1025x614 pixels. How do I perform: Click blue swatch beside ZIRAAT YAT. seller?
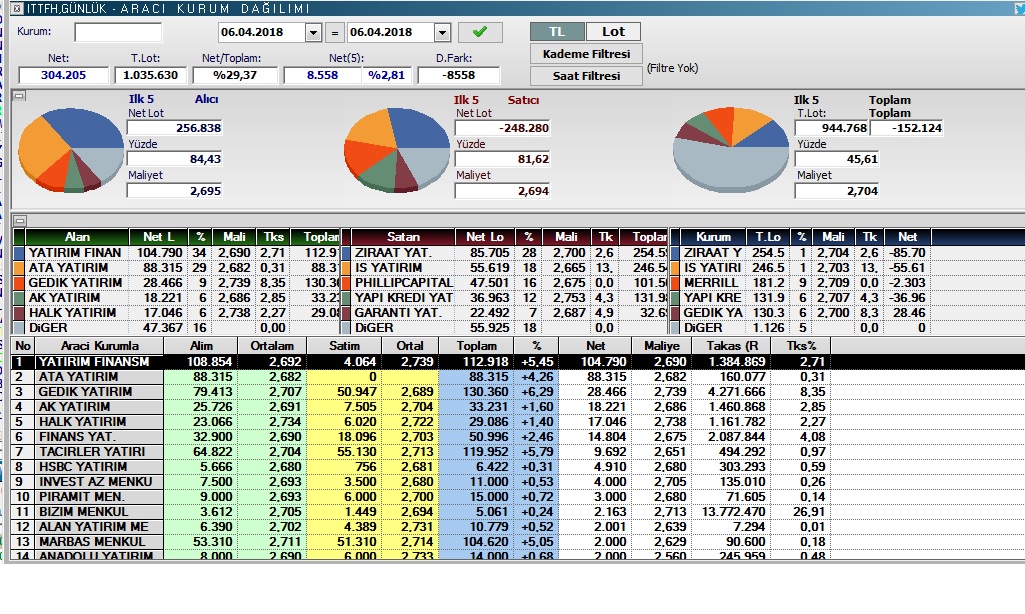point(346,253)
